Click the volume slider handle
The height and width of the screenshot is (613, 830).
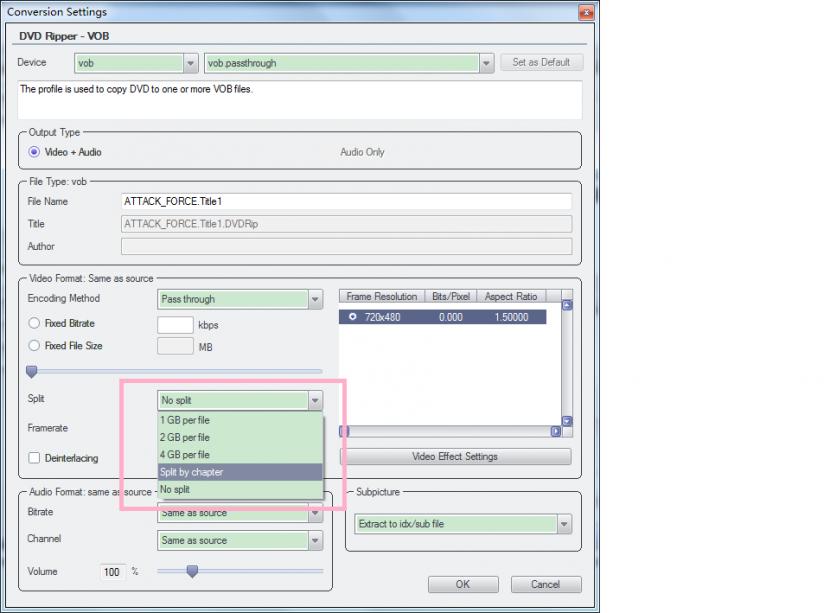pos(192,571)
